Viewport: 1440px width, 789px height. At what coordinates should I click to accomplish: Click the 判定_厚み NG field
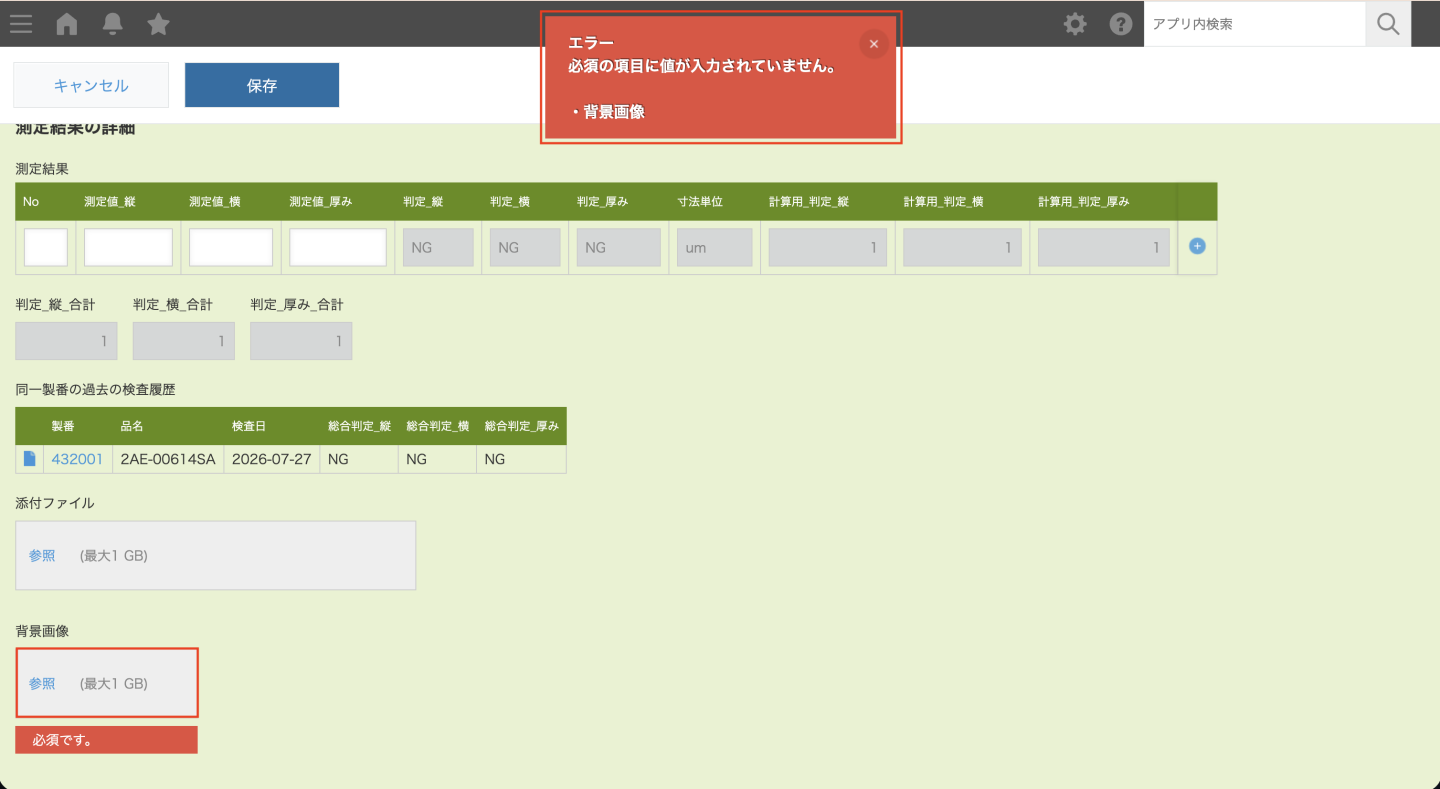pos(619,247)
